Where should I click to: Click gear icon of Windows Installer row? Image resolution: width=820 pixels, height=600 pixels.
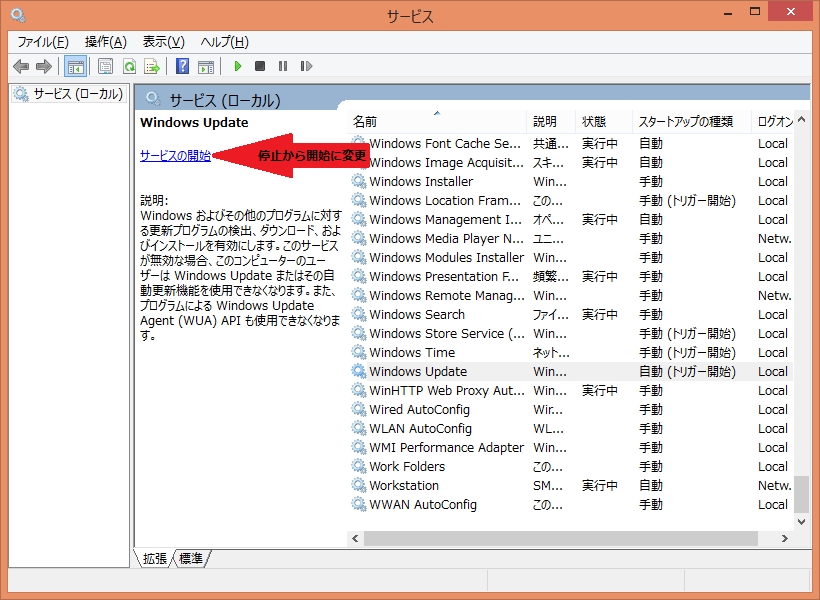(359, 181)
